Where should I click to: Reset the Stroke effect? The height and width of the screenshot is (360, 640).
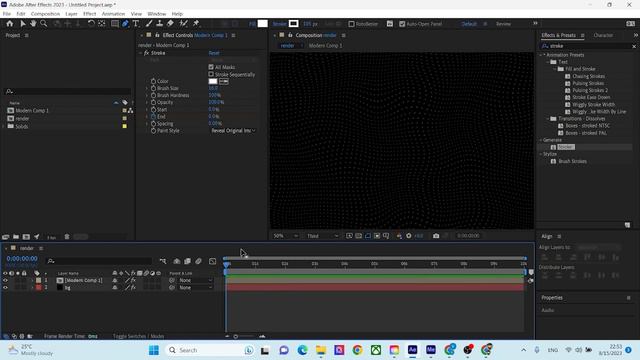214,53
